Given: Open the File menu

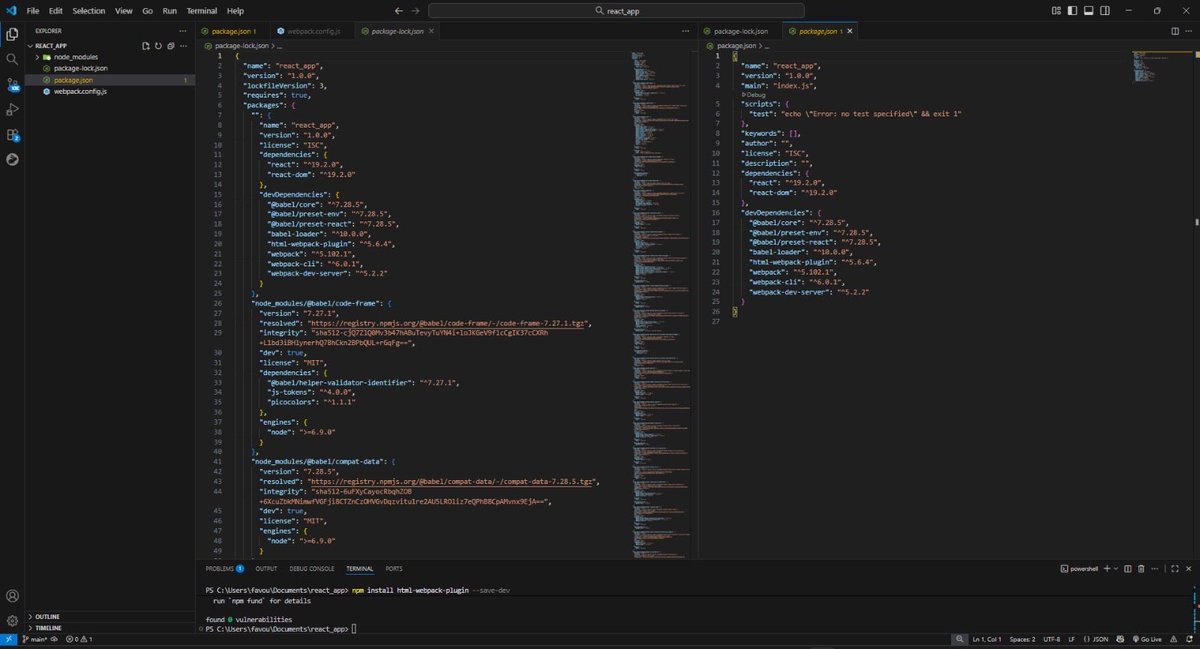Looking at the screenshot, I should coord(33,10).
